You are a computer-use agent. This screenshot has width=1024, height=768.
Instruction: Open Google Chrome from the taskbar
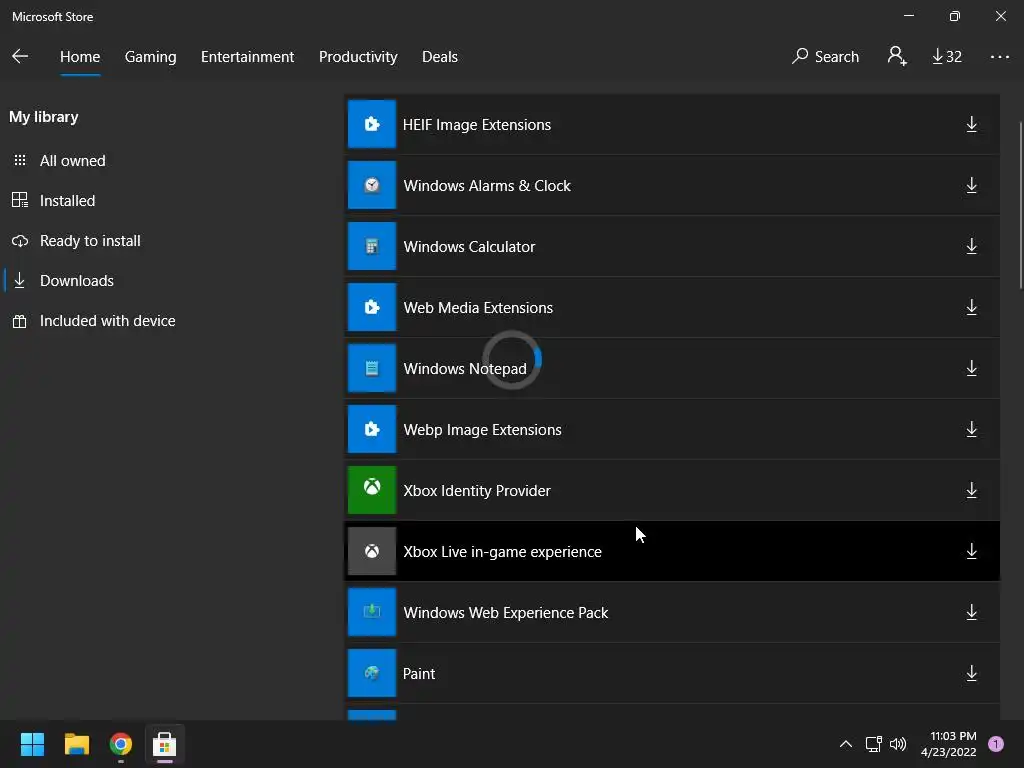click(x=120, y=744)
